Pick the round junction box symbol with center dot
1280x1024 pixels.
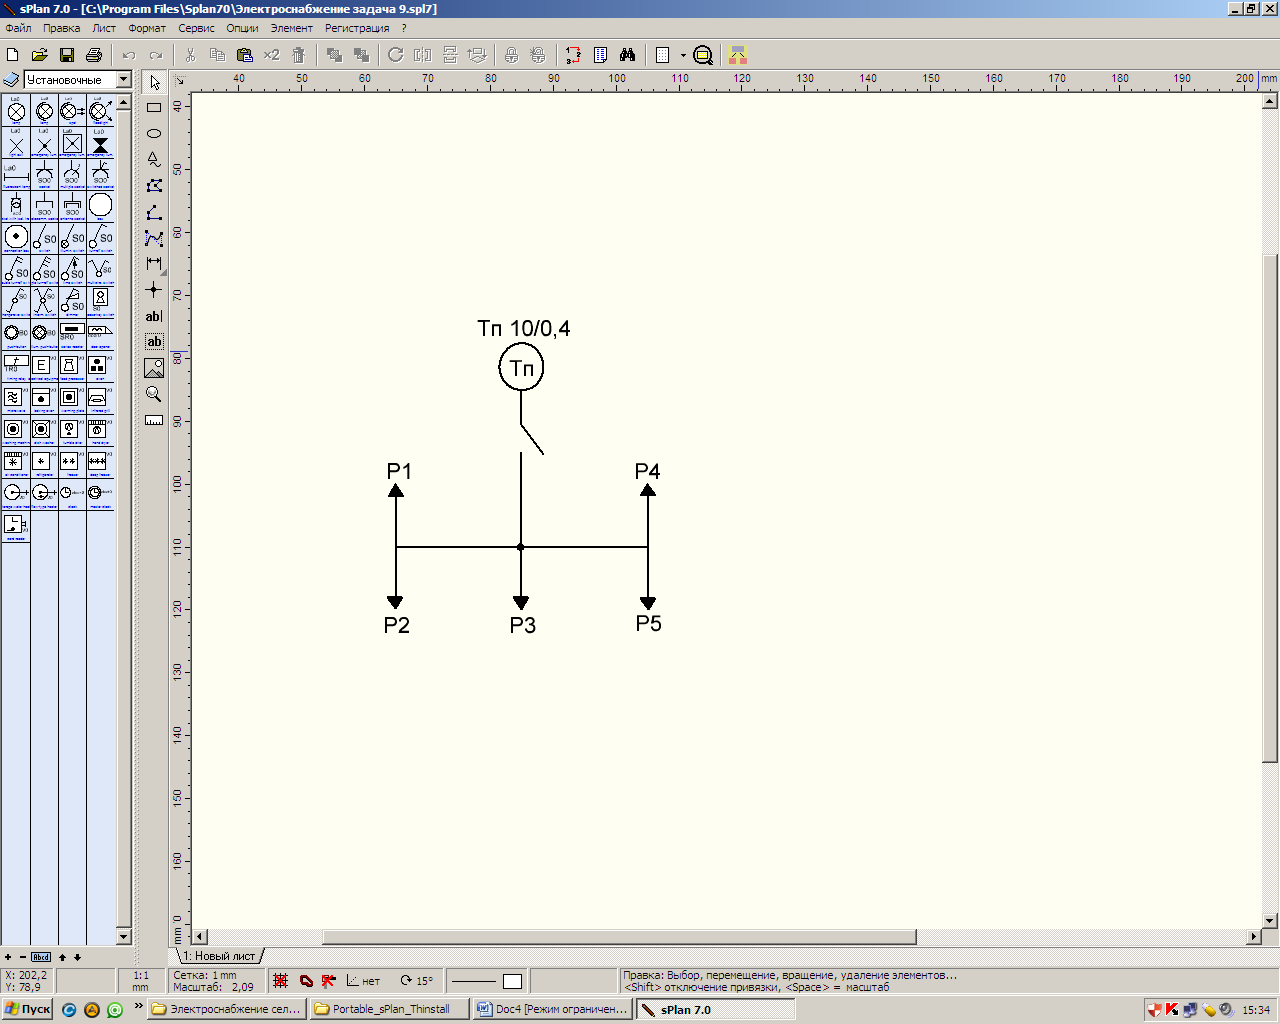pyautogui.click(x=16, y=237)
